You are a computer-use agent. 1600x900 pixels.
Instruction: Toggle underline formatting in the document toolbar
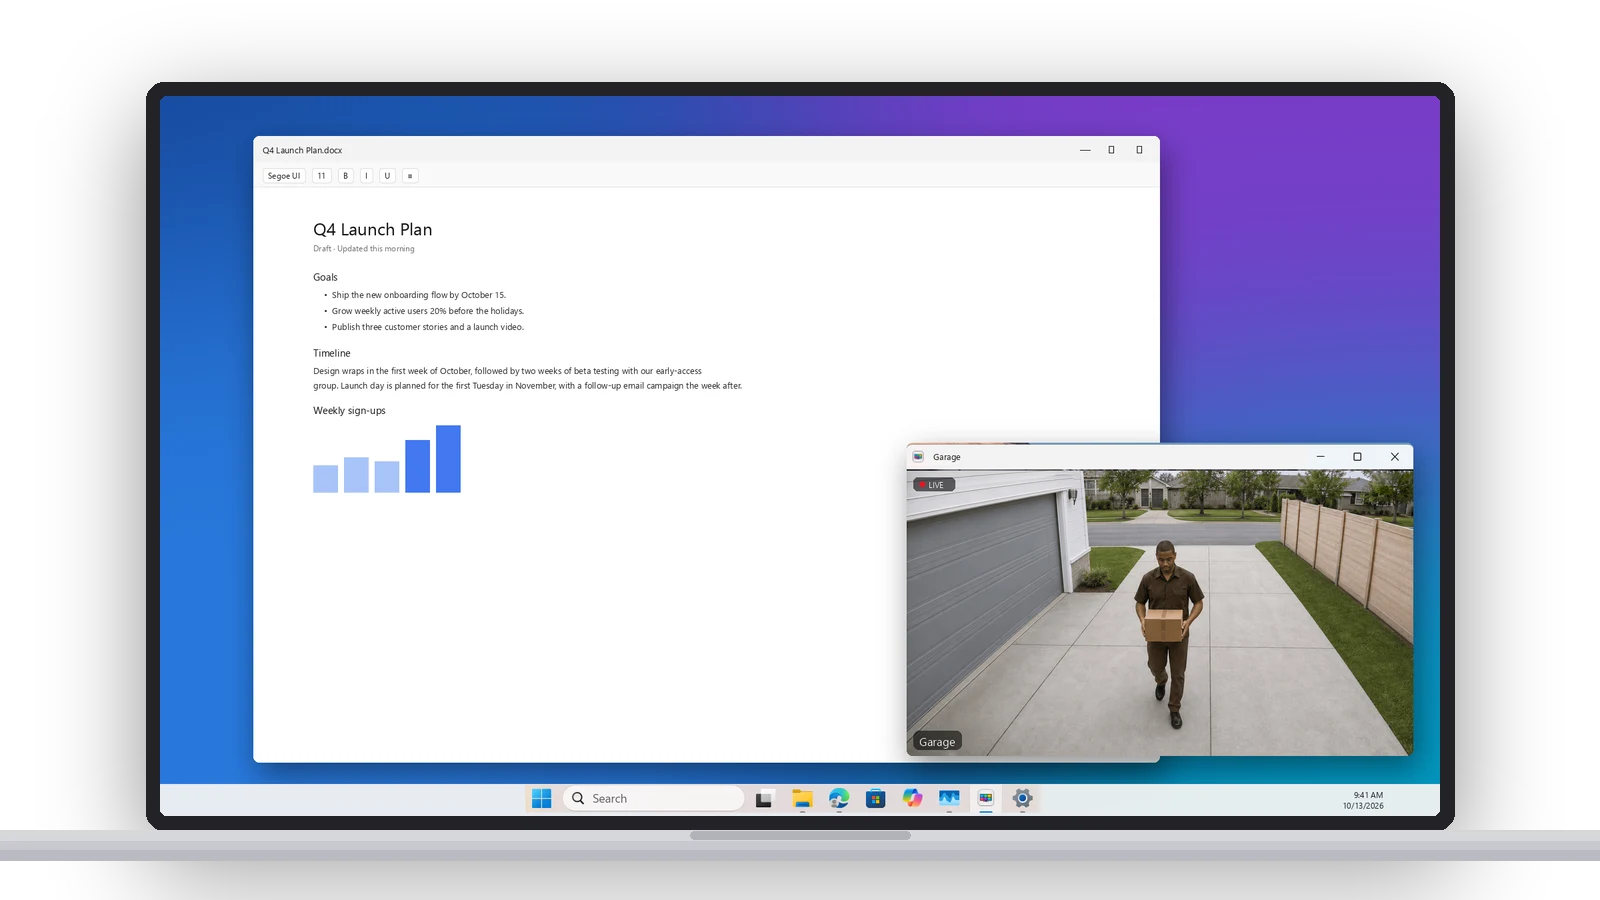click(x=387, y=176)
